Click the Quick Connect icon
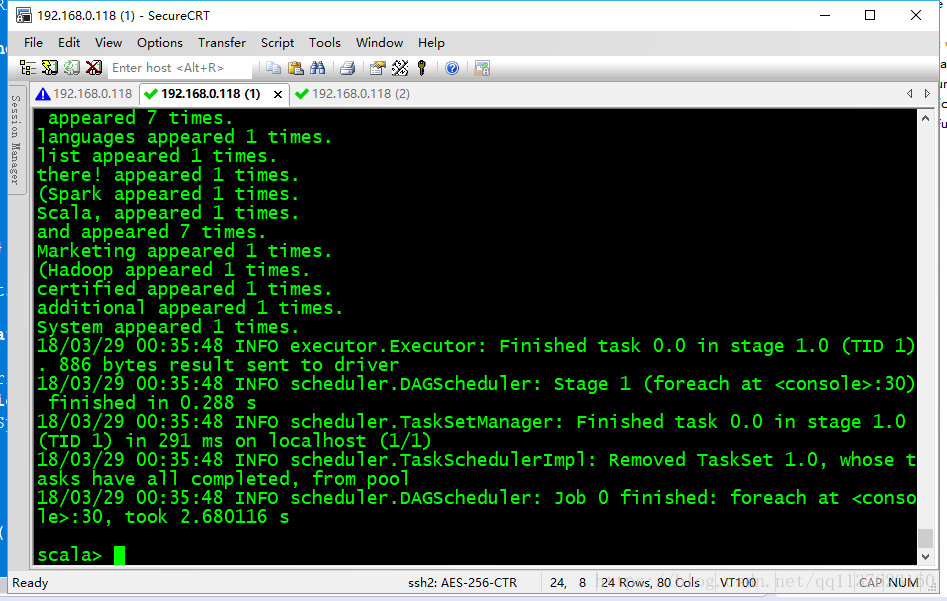The image size is (947, 601). (x=50, y=68)
